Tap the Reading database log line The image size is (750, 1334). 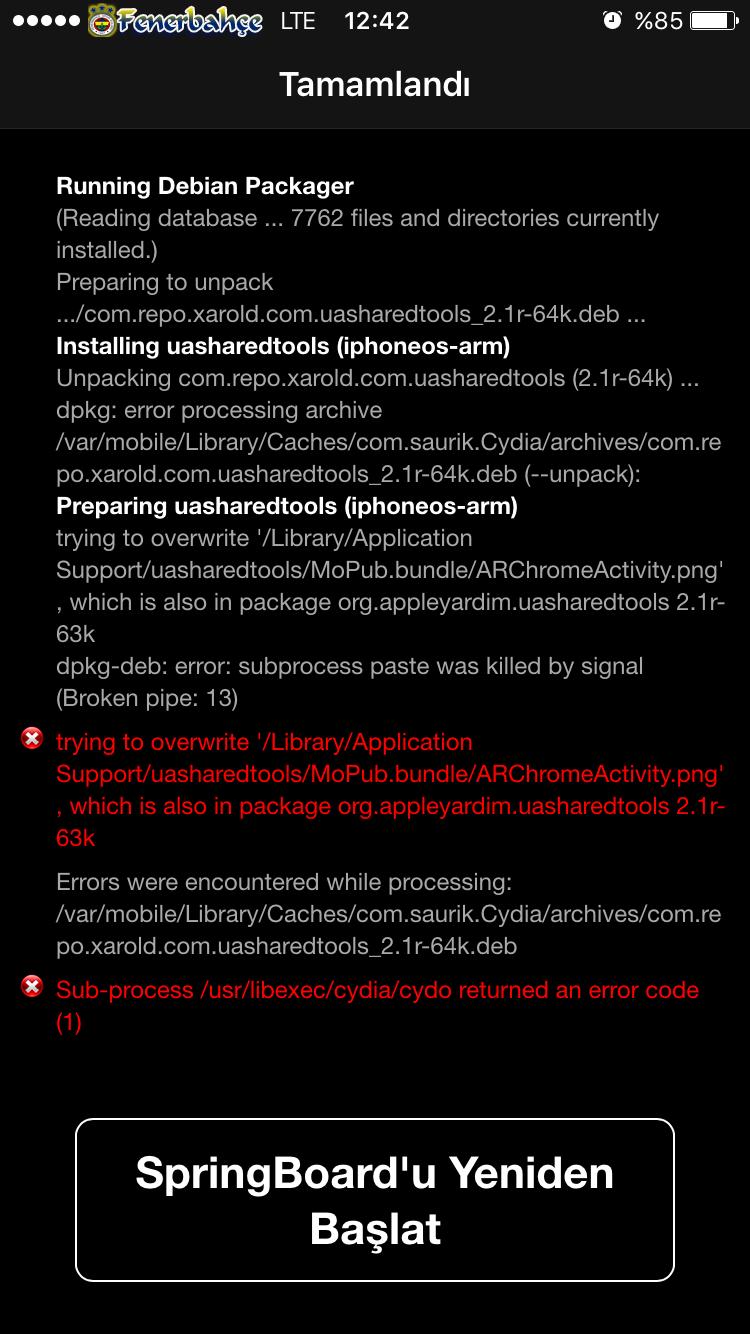click(357, 234)
